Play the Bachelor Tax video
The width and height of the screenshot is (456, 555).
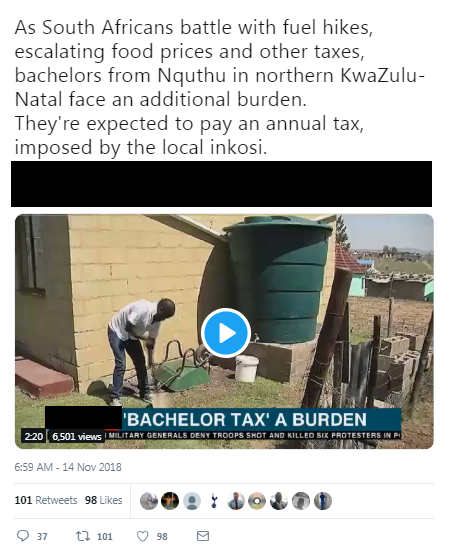click(x=226, y=333)
